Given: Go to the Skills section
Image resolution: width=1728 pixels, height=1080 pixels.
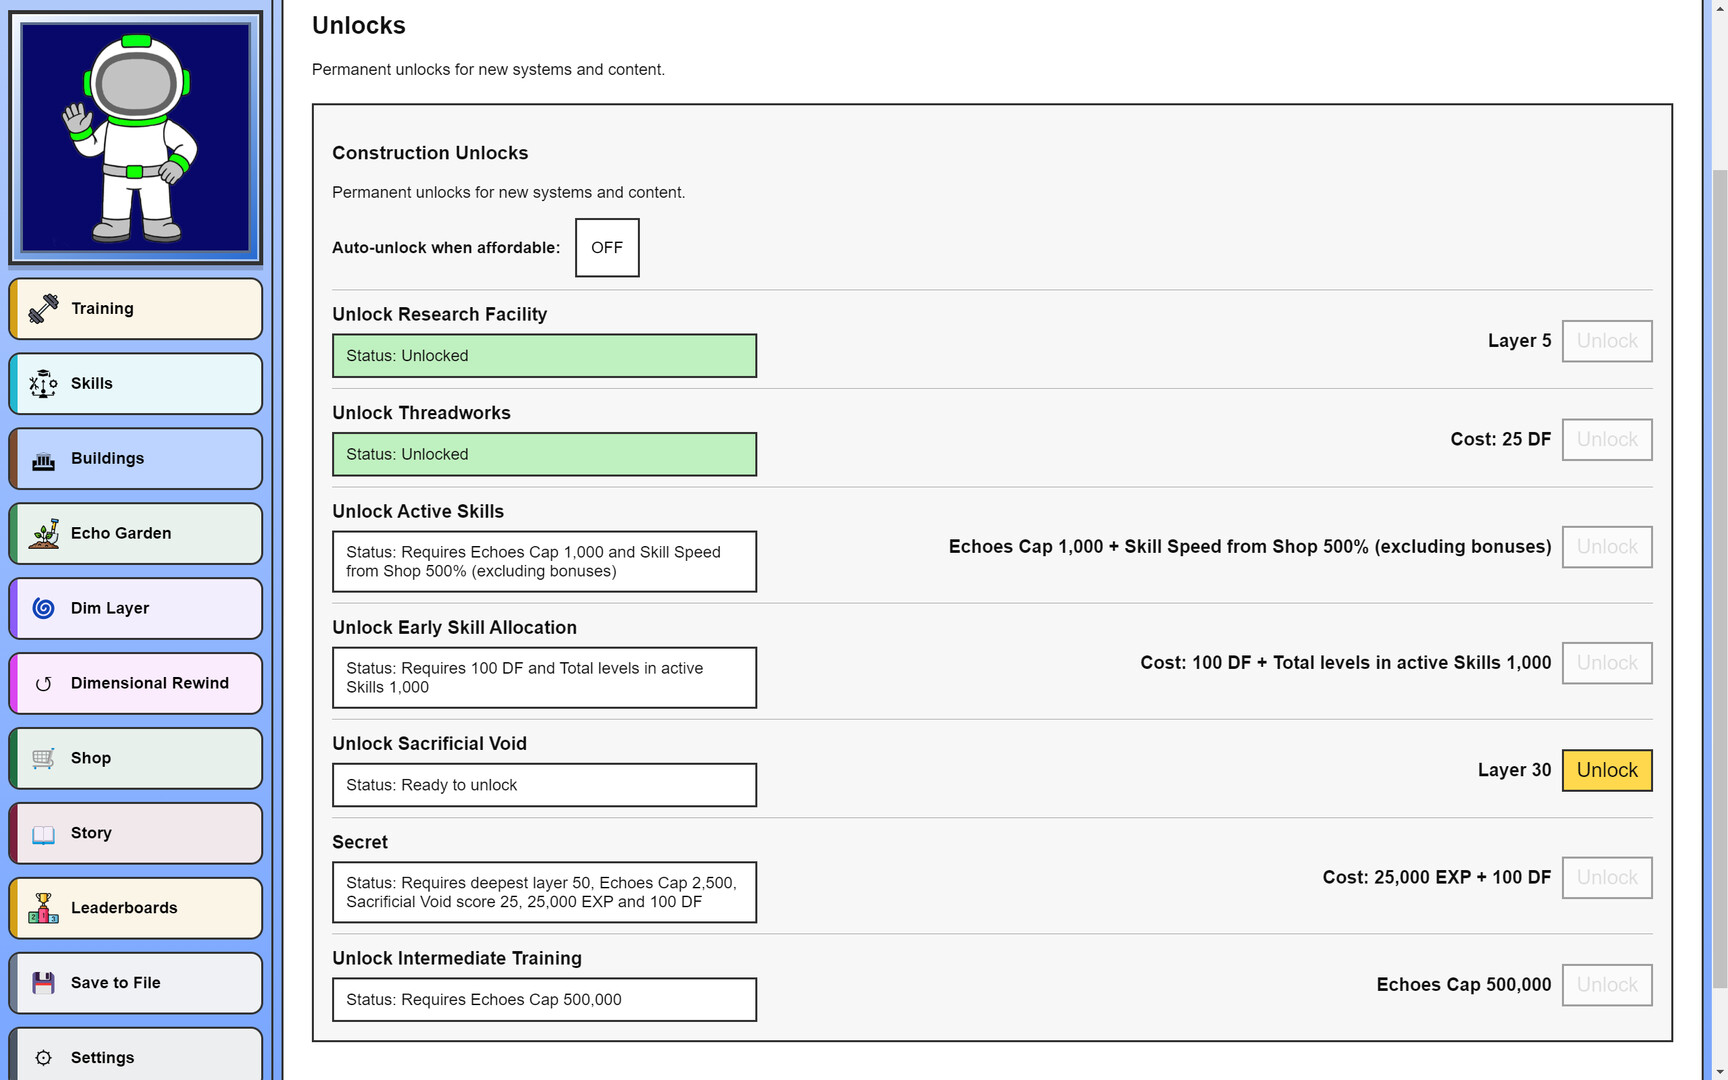Looking at the screenshot, I should click(x=136, y=384).
